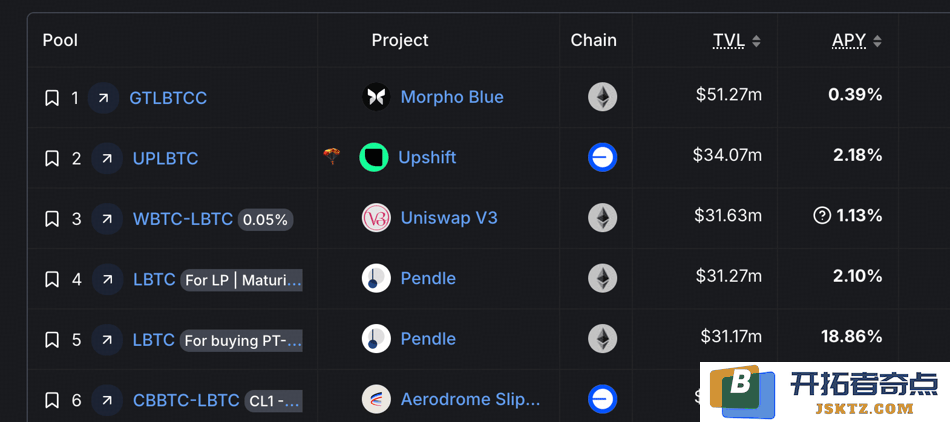950x422 pixels.
Task: Click the For buying PT tag in row 5
Action: pos(241,341)
